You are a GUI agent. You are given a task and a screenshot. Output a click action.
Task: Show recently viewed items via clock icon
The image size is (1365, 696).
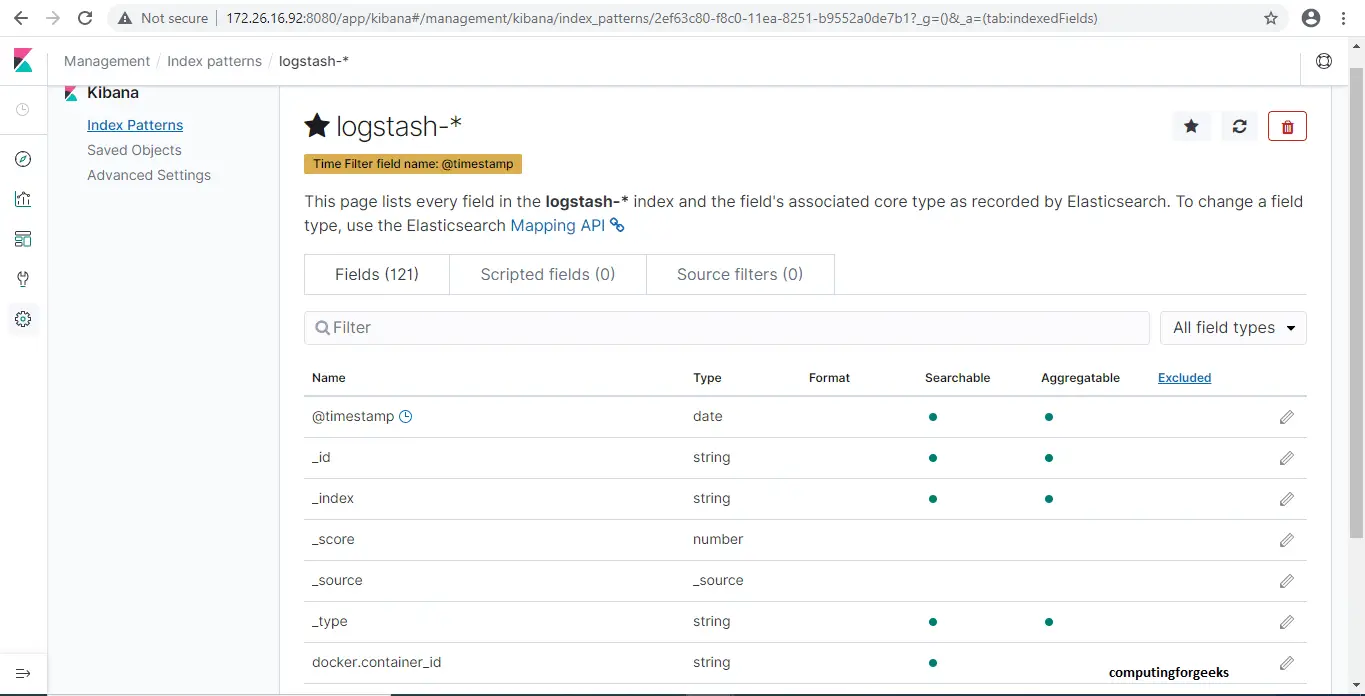pos(23,110)
